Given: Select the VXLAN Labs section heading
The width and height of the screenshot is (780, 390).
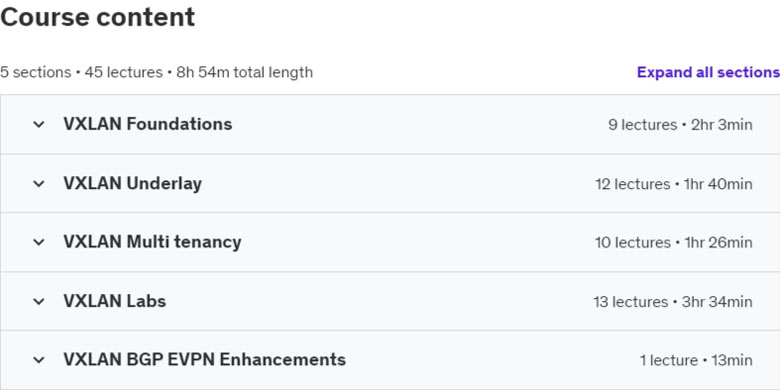Looking at the screenshot, I should (x=114, y=301).
